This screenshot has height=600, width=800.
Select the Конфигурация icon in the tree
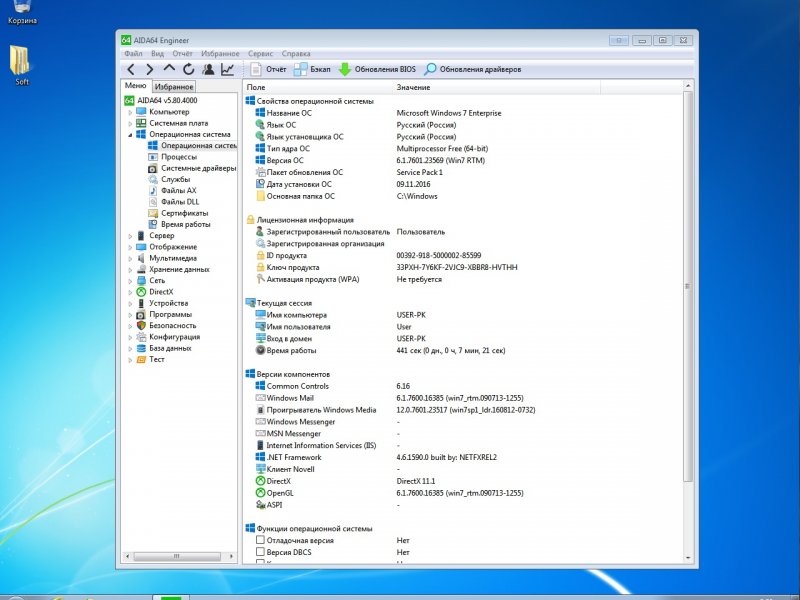pyautogui.click(x=141, y=337)
